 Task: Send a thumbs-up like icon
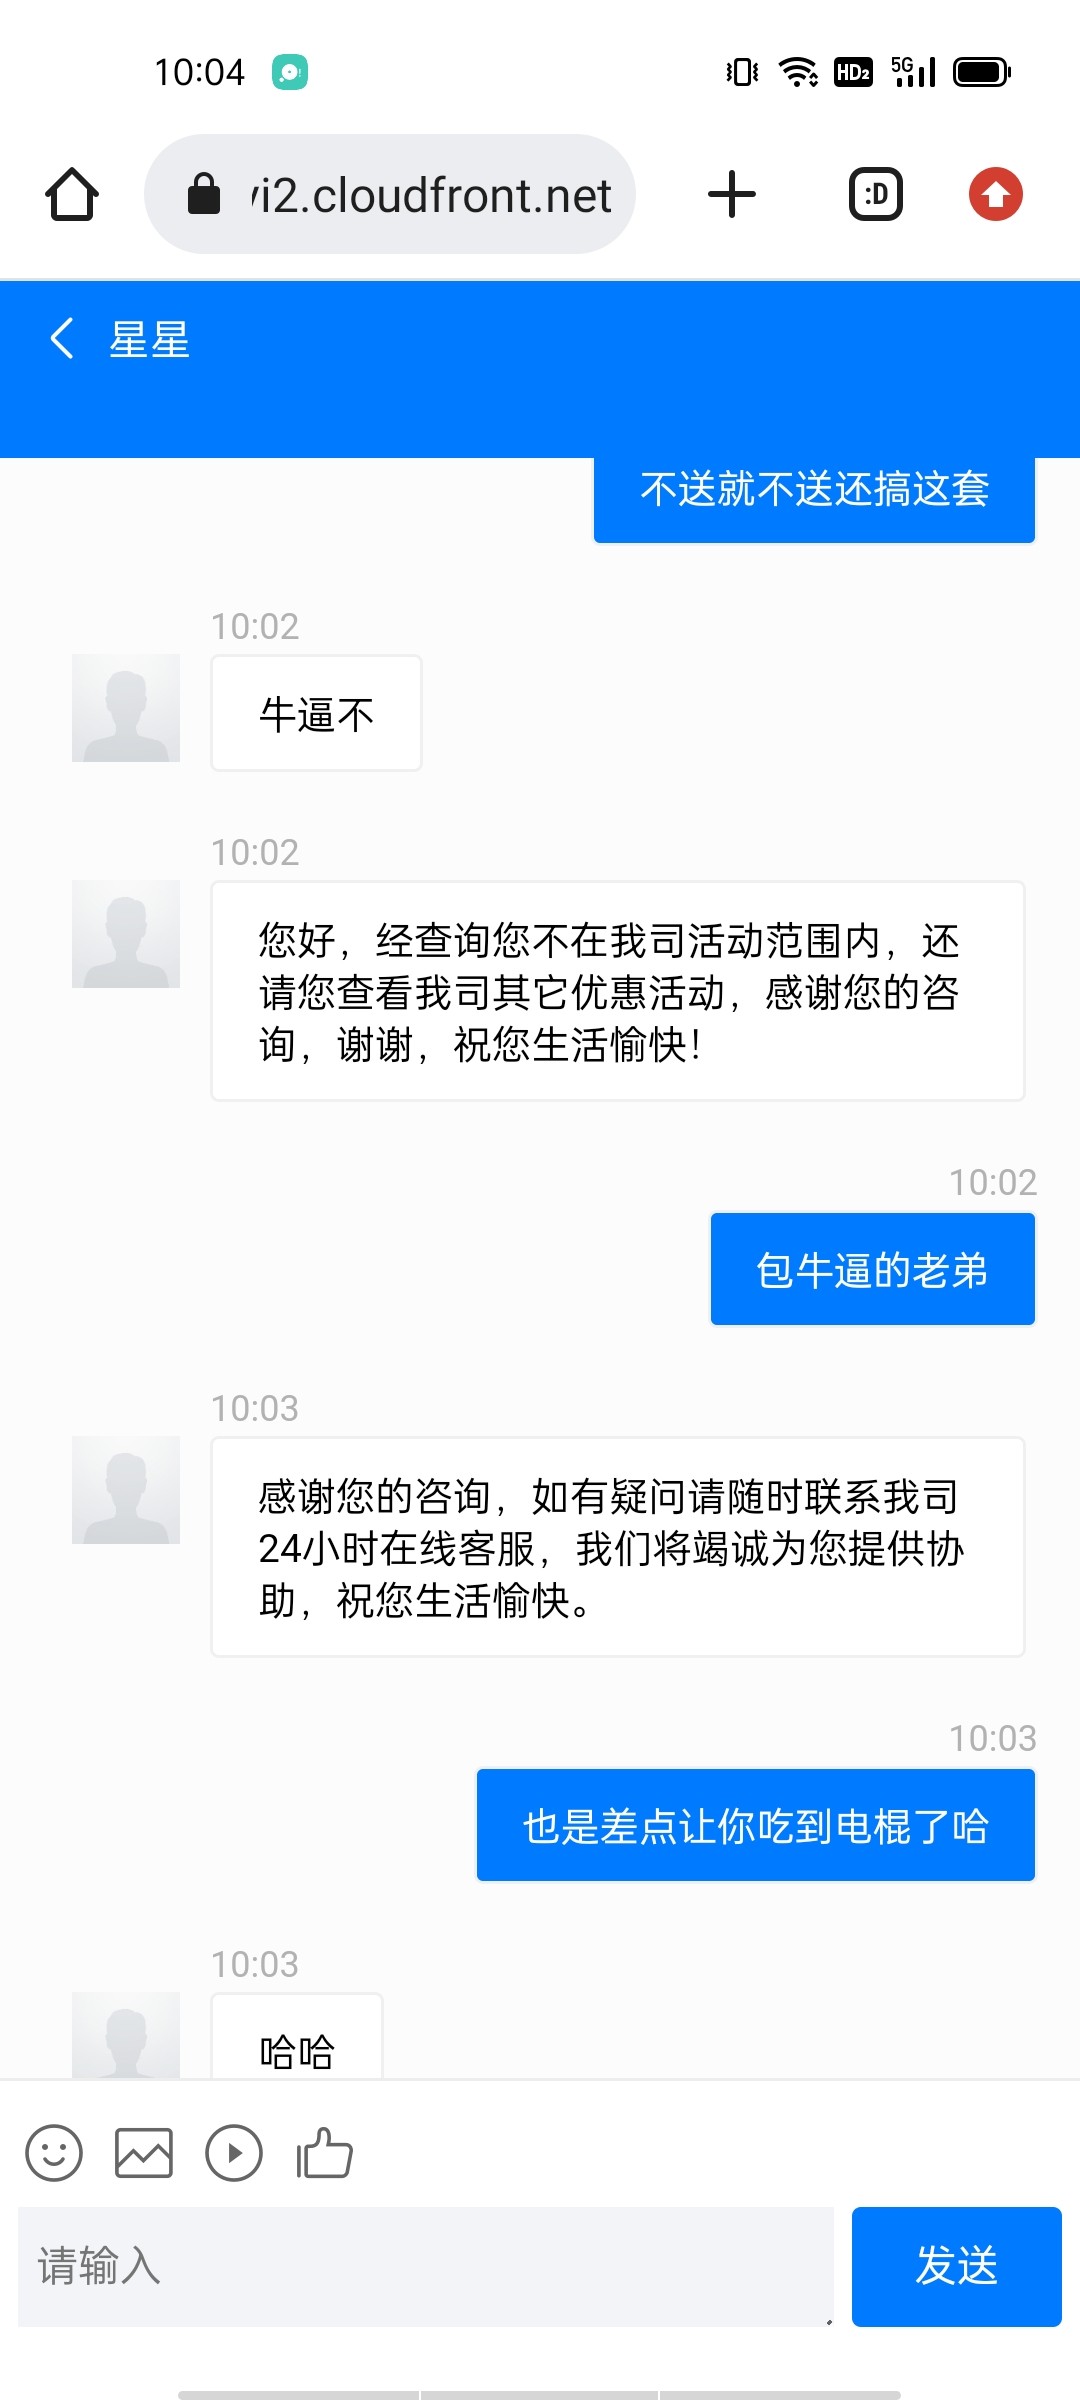point(324,2152)
